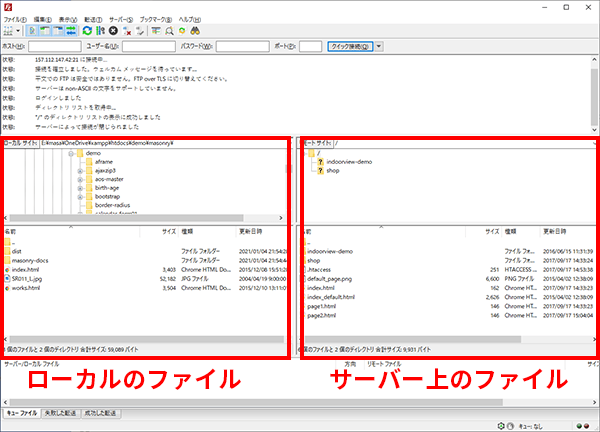The height and width of the screenshot is (432, 600).
Task: Open the 表示(V) menu
Action: coord(68,20)
